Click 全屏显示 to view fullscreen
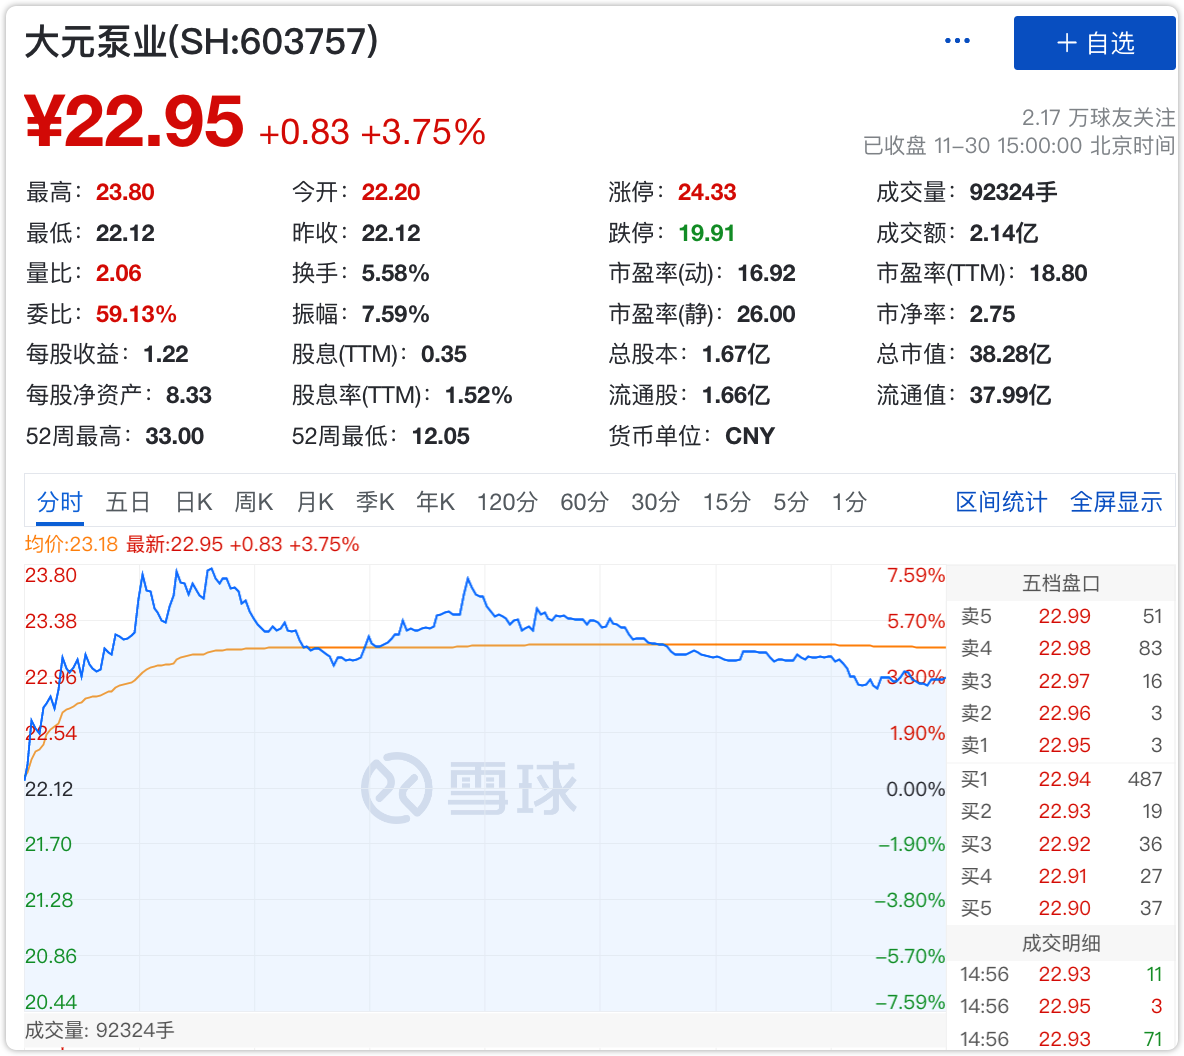Screen dimensions: 1184x1056 click(x=1116, y=502)
